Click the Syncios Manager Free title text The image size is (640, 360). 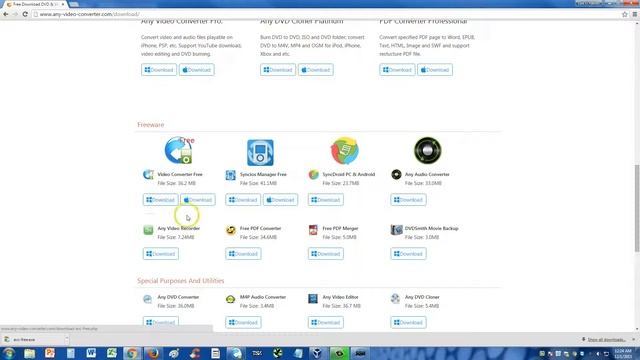click(x=263, y=174)
